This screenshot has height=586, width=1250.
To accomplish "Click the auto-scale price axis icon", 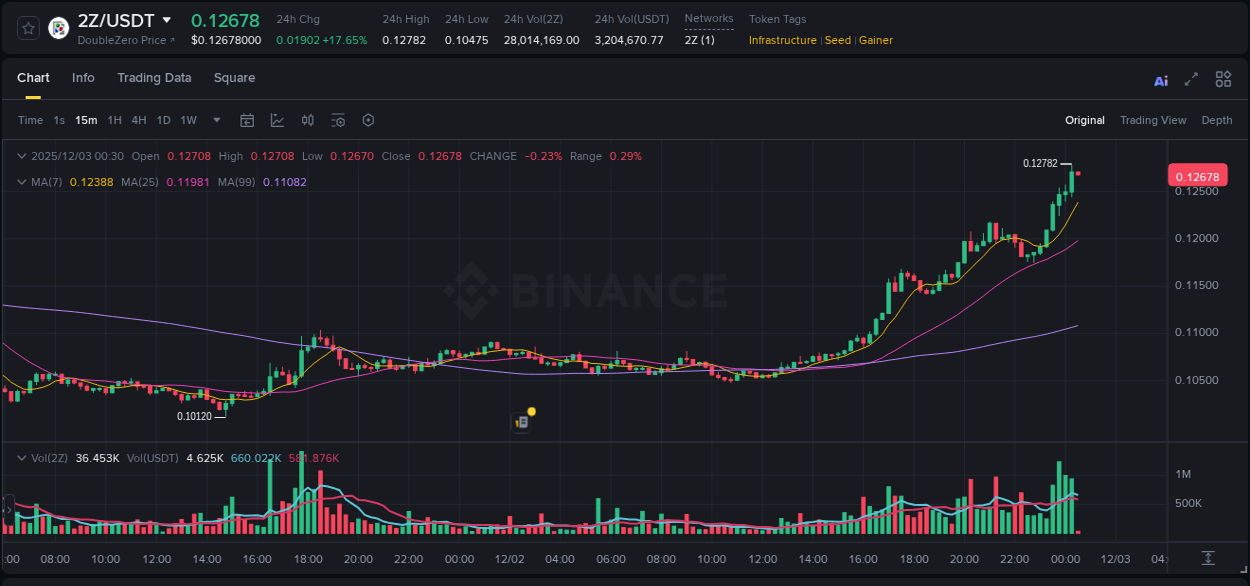I will [x=1206, y=557].
